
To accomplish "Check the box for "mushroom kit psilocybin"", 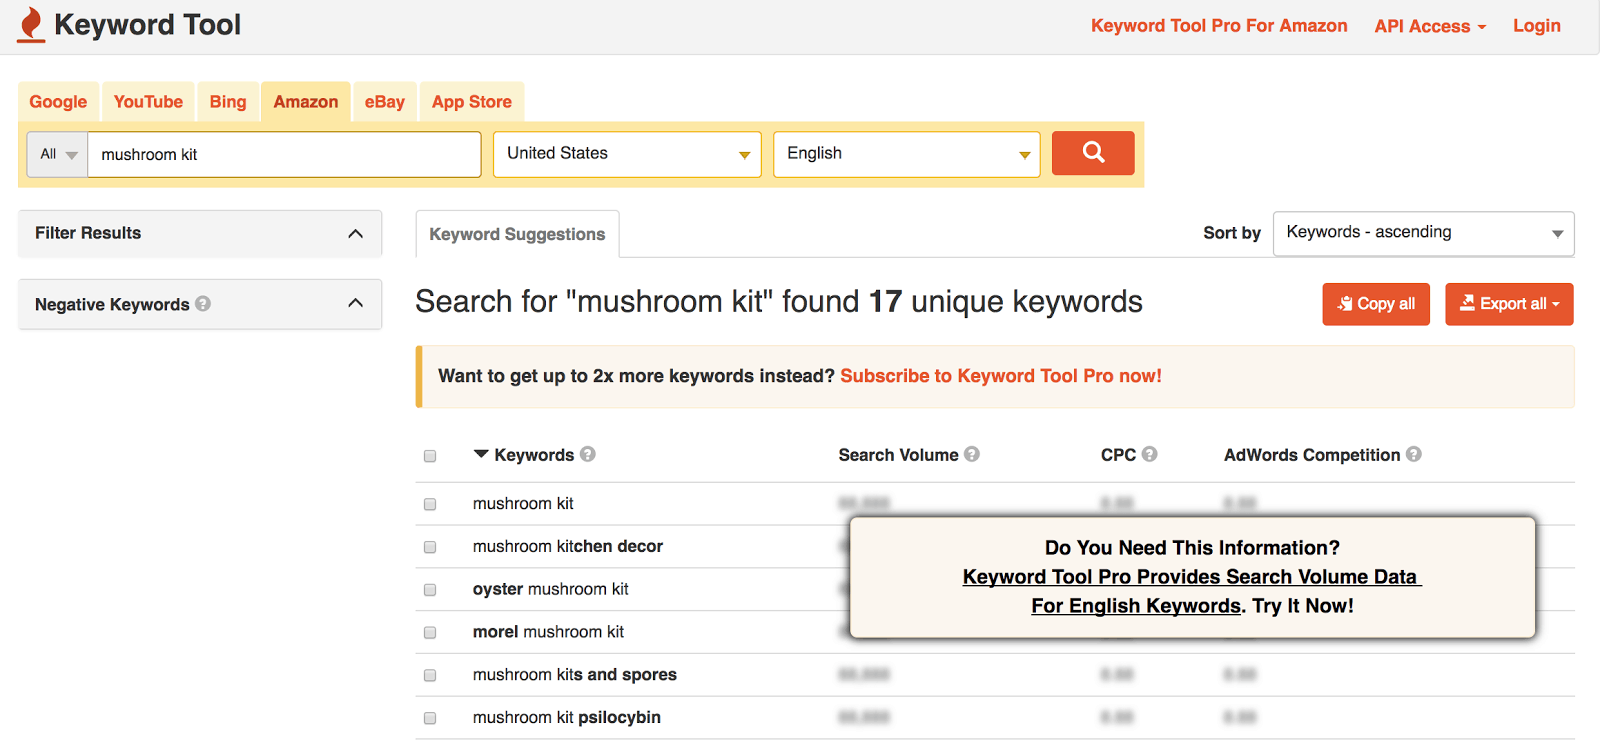I will [430, 718].
